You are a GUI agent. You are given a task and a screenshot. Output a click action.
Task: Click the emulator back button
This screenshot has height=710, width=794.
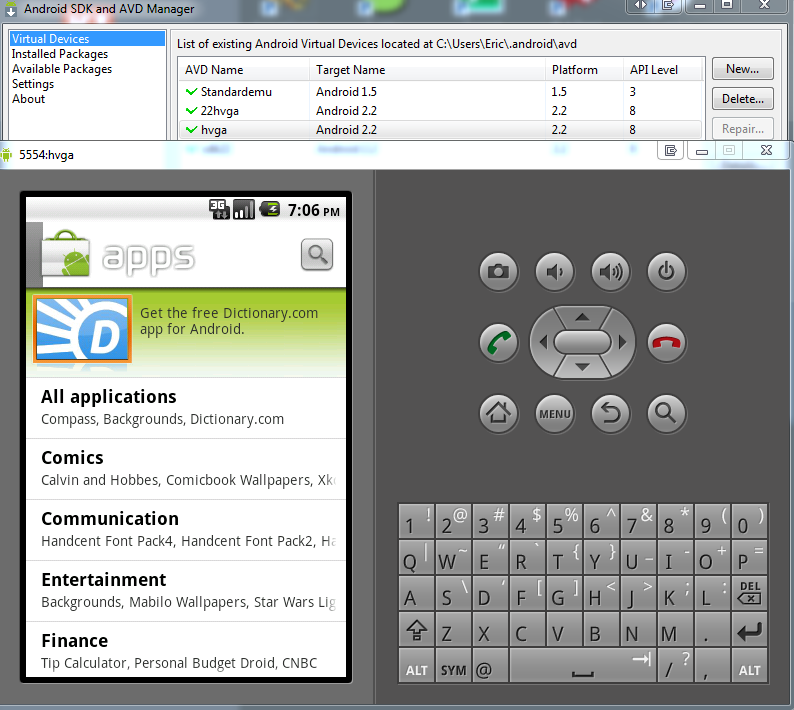(x=611, y=414)
